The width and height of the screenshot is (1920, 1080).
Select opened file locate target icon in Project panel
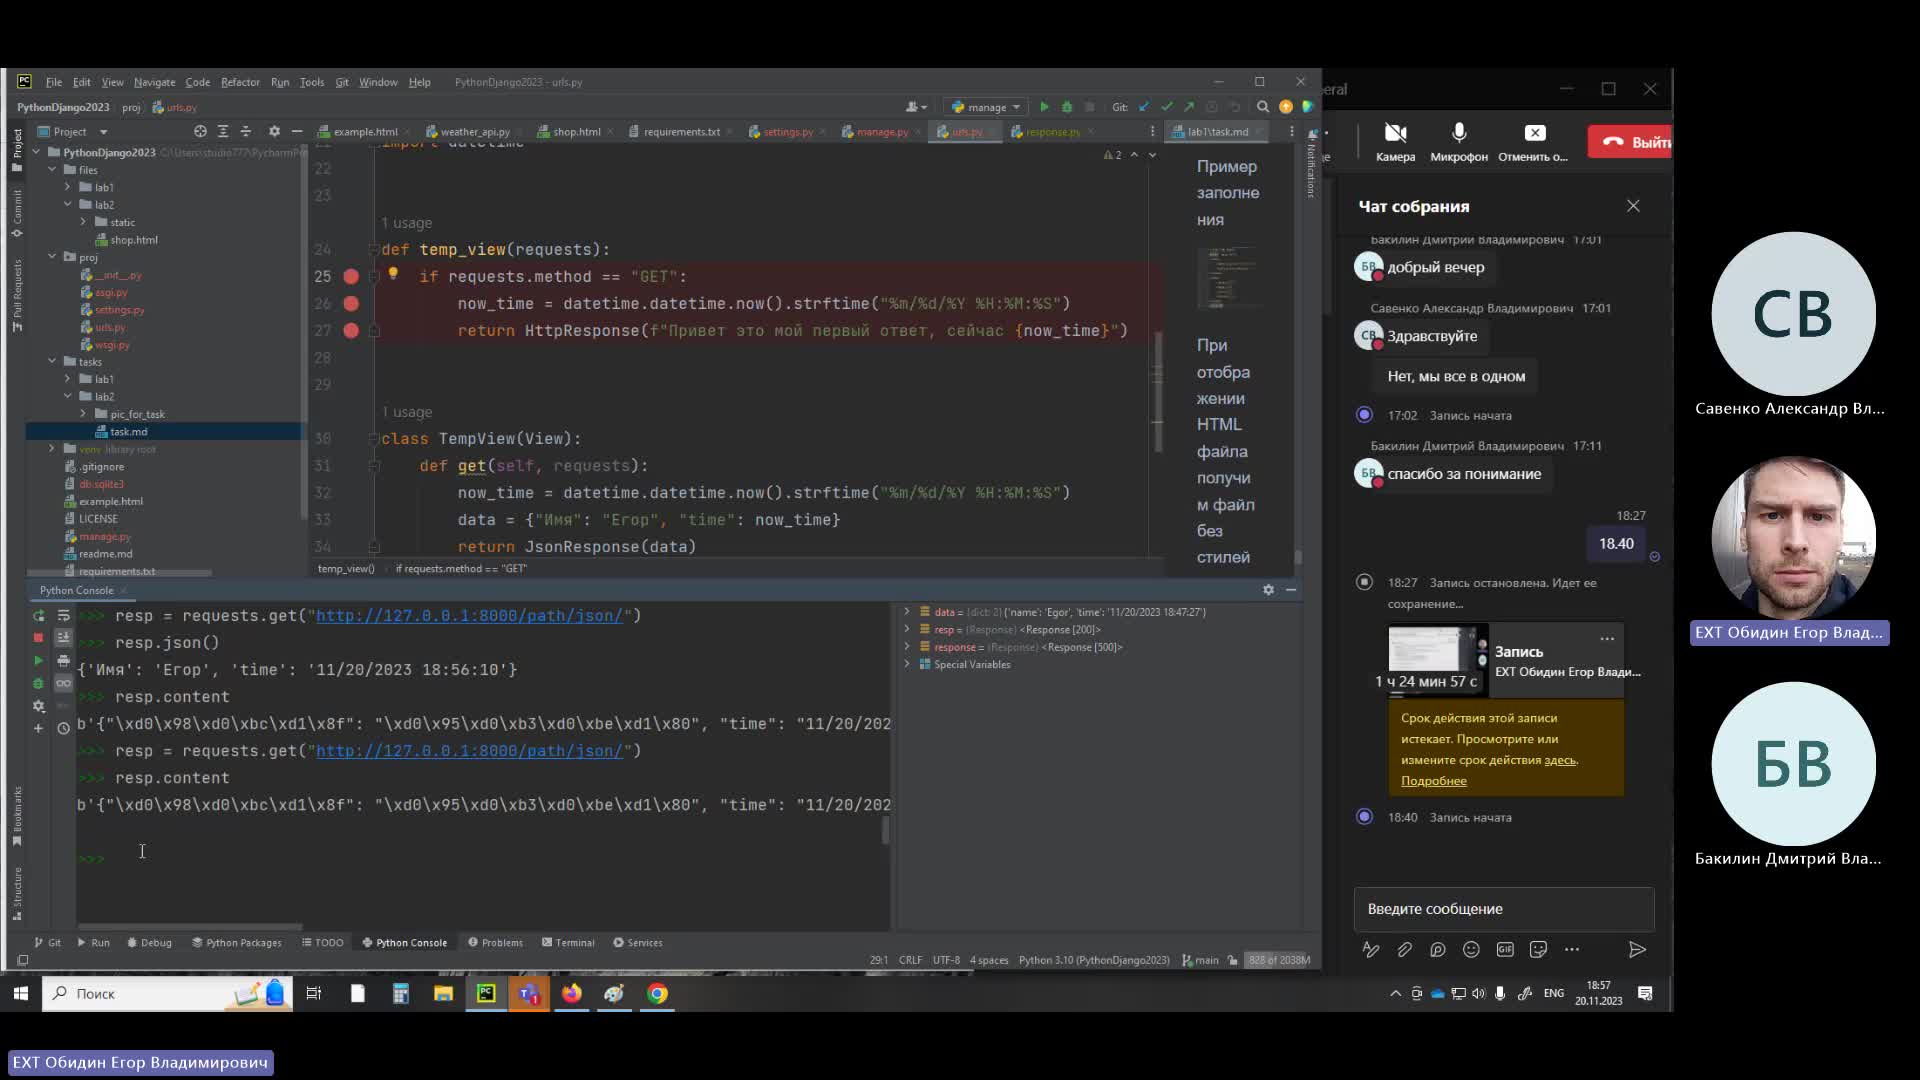(x=200, y=131)
